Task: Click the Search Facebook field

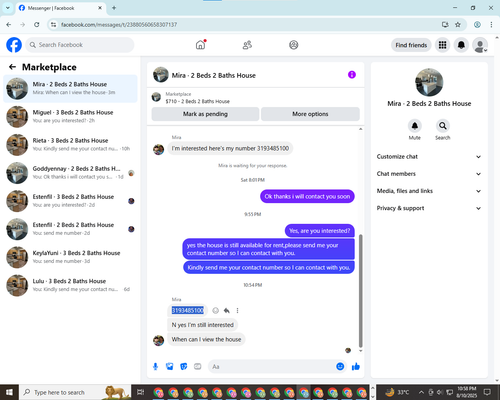Action: click(x=80, y=45)
